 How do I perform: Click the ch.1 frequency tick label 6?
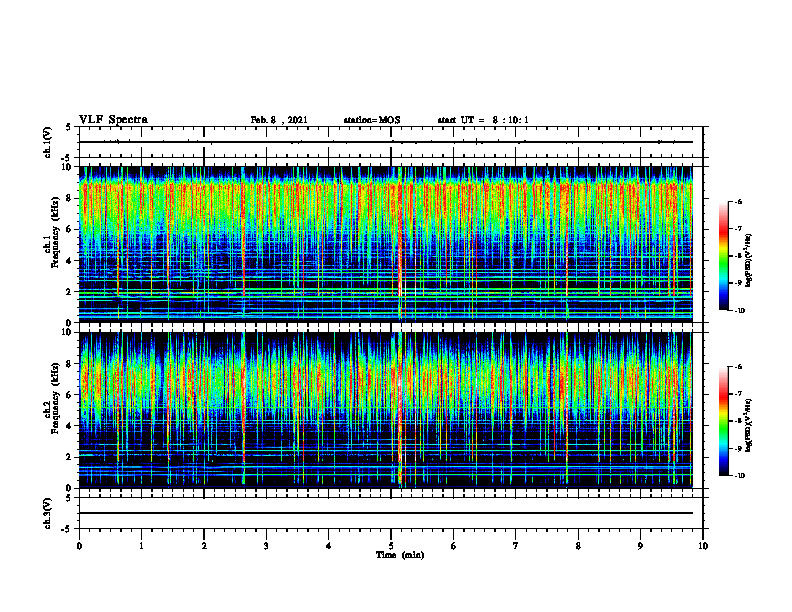pos(69,229)
